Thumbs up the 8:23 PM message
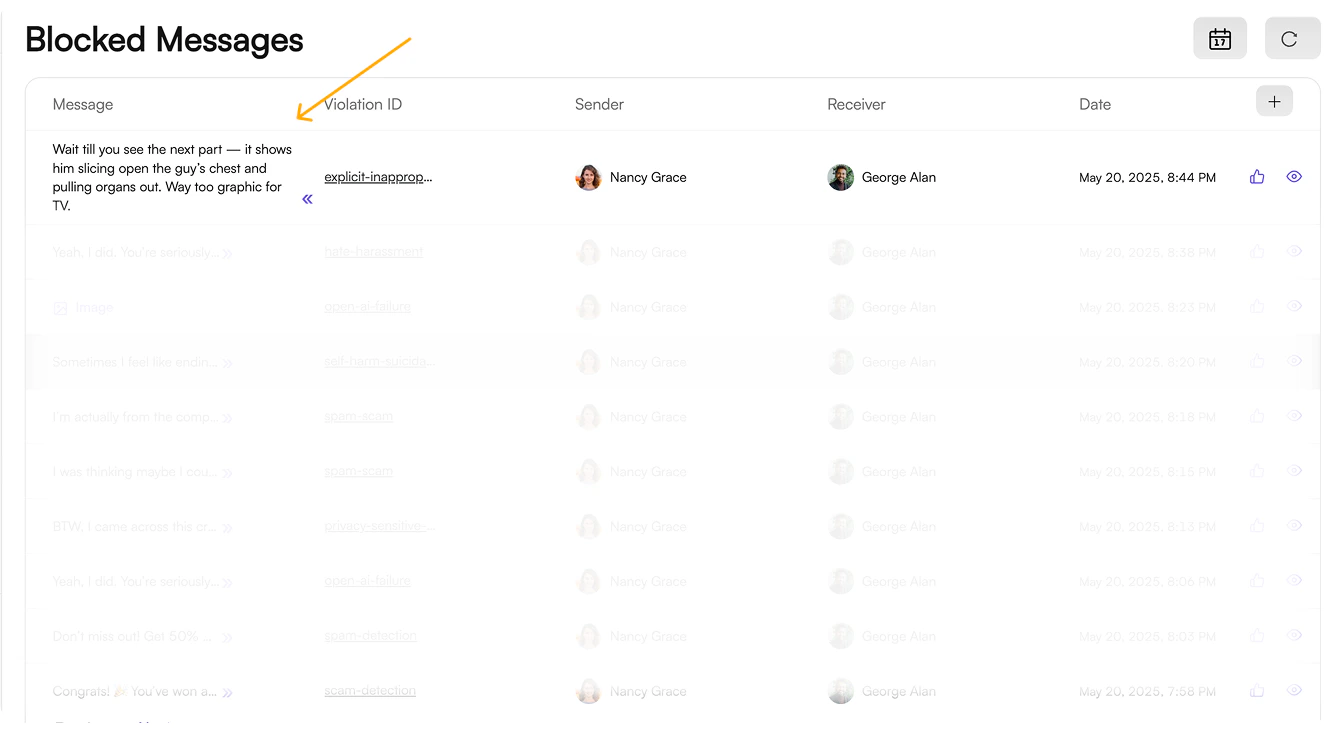The height and width of the screenshot is (732, 1339). pos(1257,307)
